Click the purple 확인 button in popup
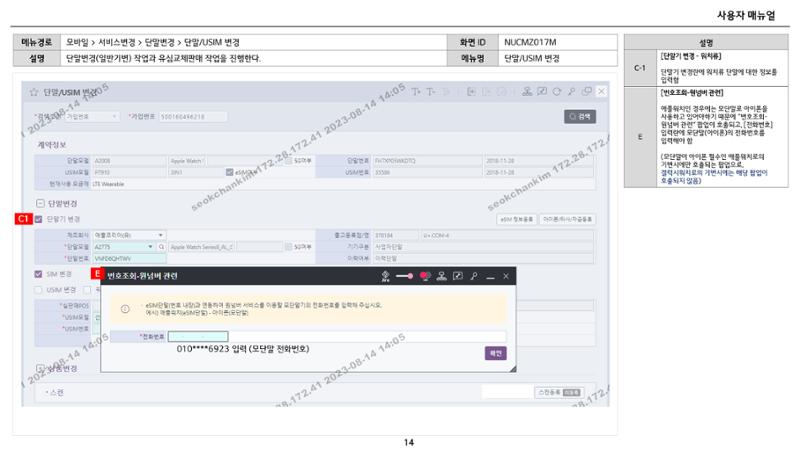Screen dimensions: 800x450 point(495,353)
